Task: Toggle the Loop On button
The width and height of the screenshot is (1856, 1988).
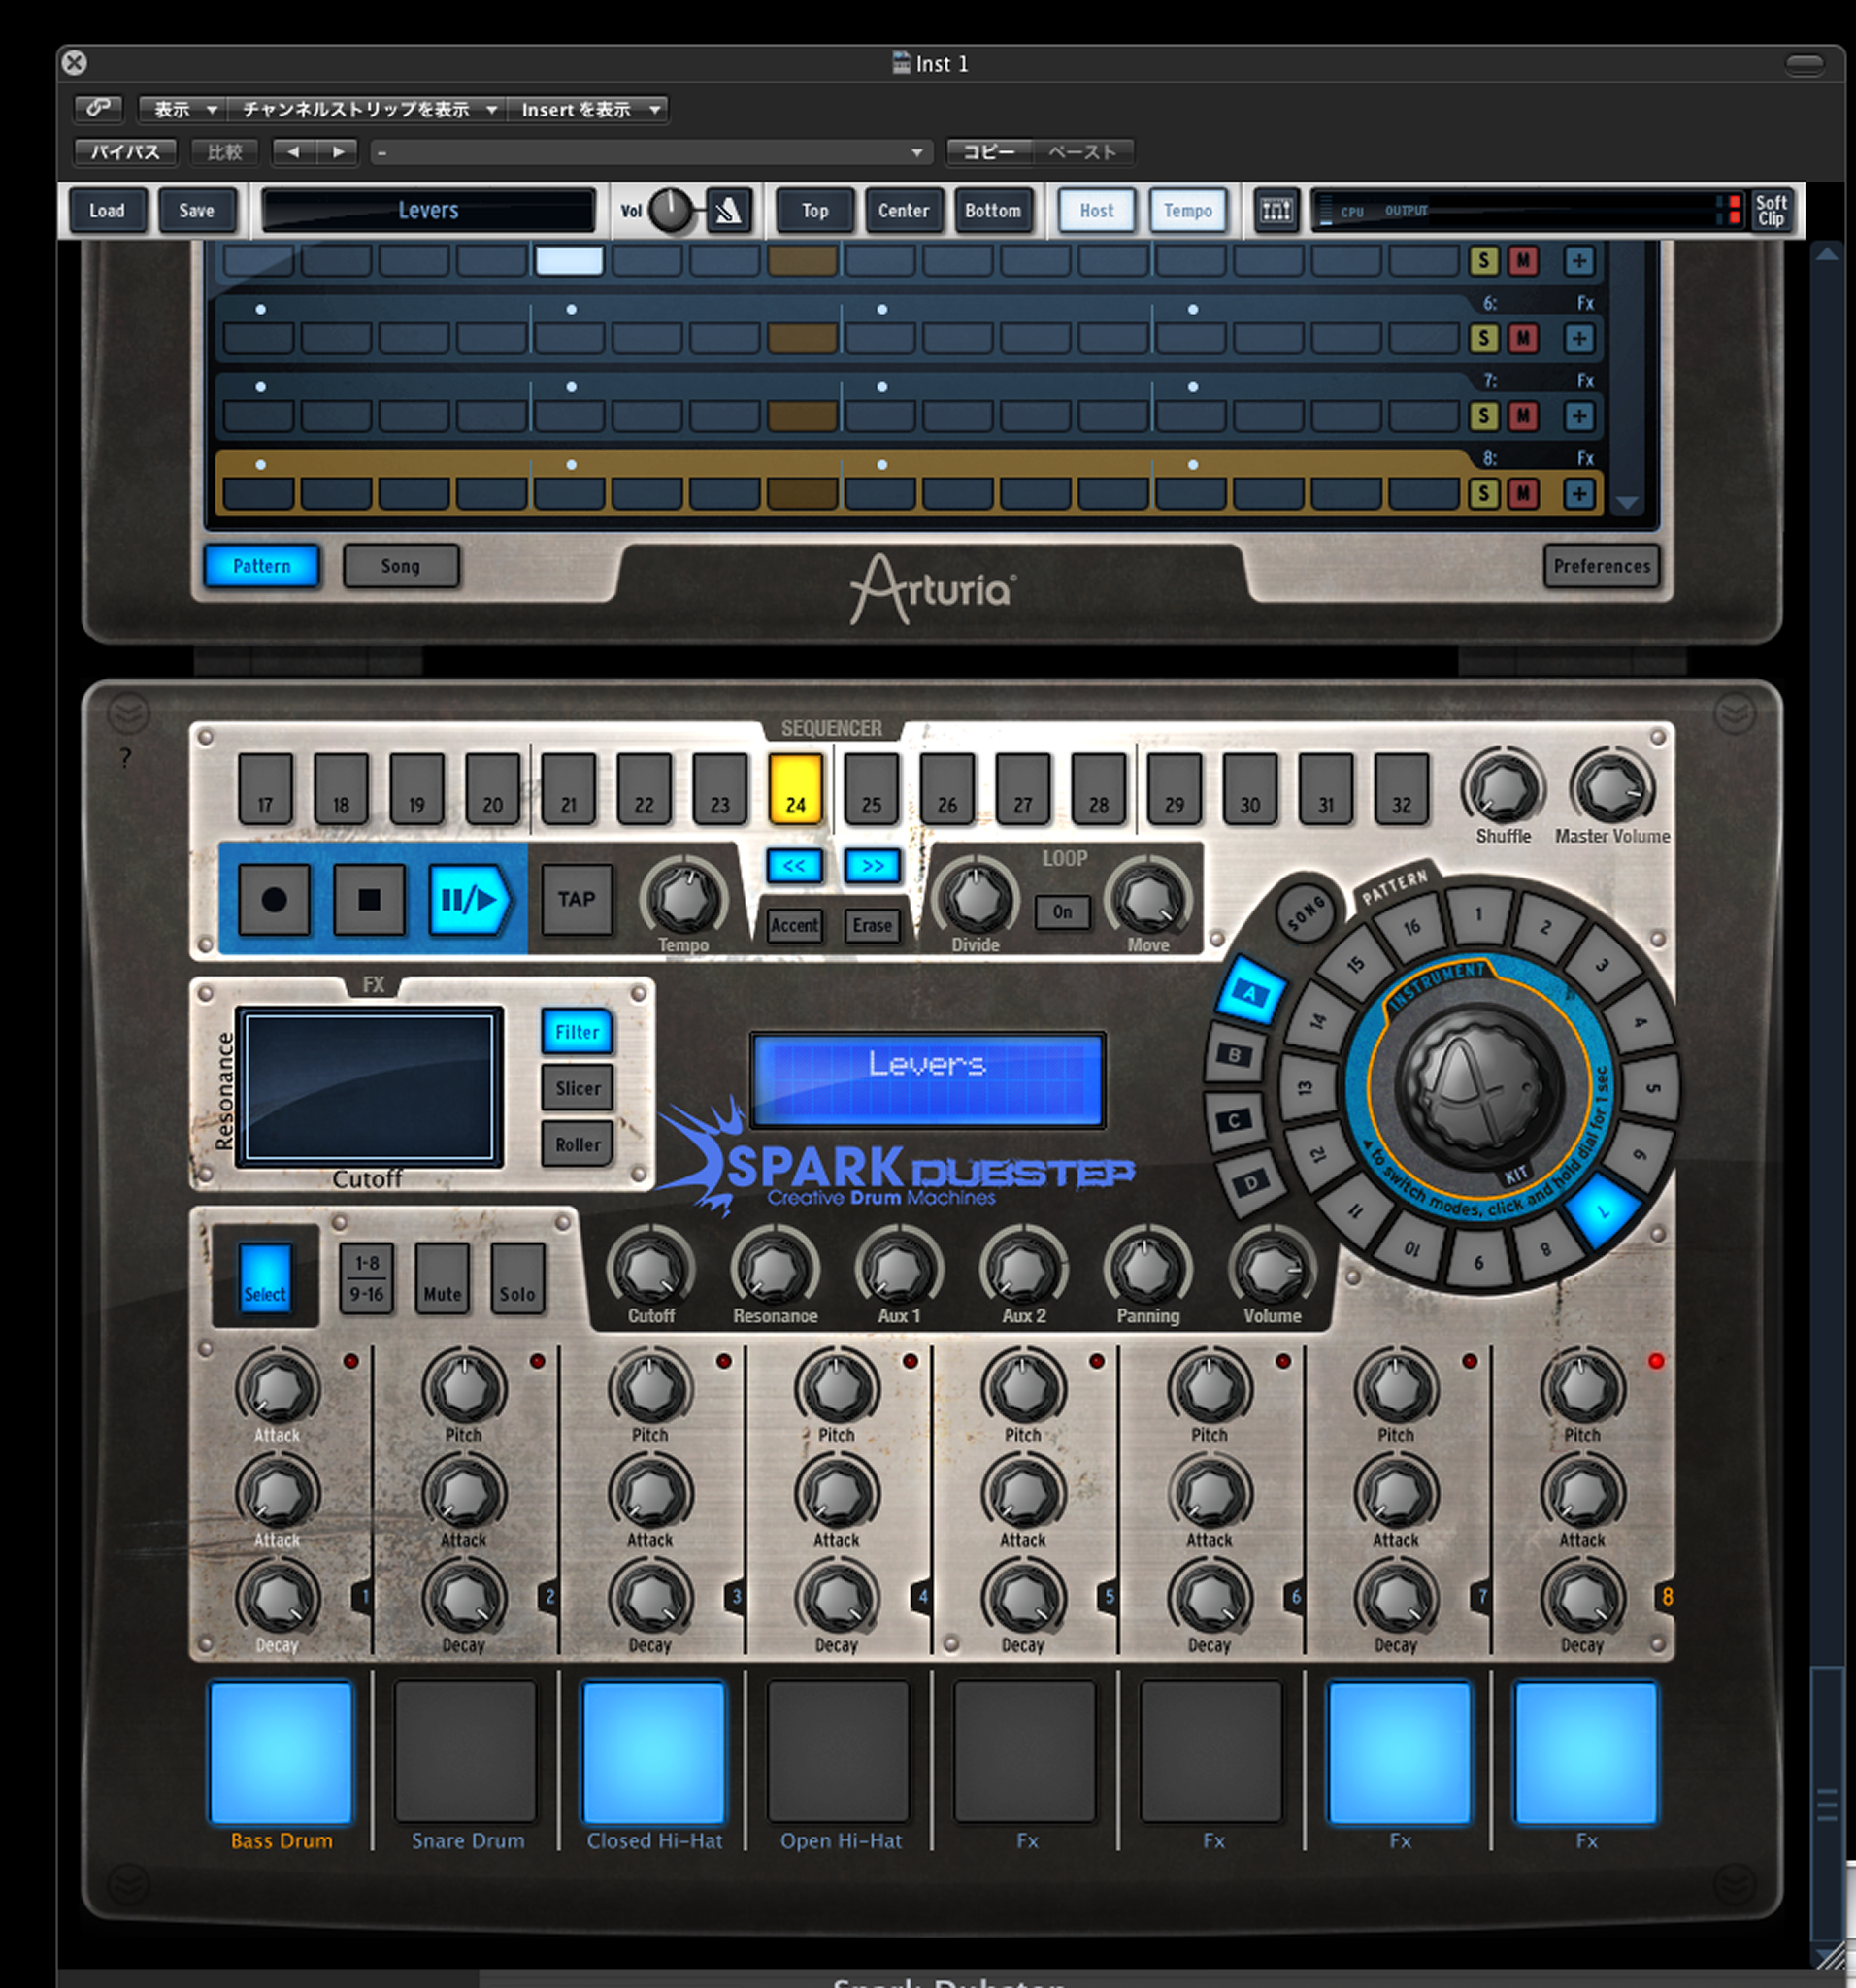Action: point(1062,912)
